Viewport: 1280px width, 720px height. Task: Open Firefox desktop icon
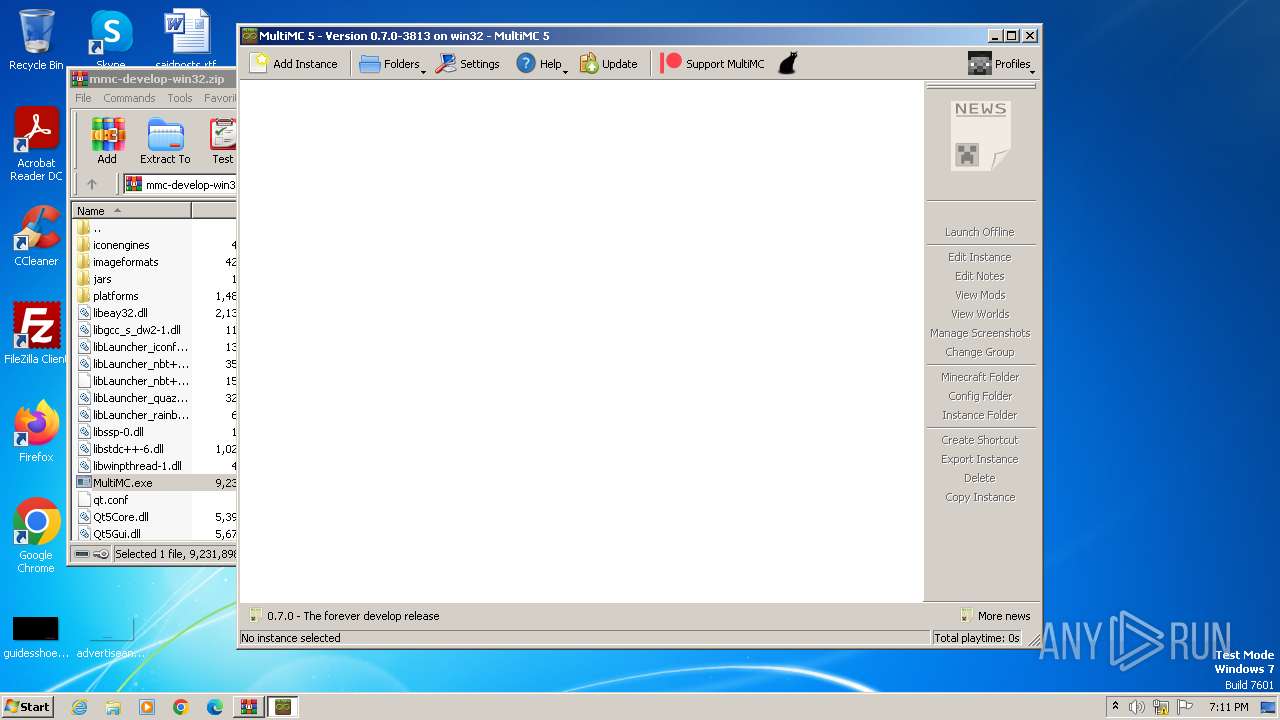click(x=36, y=432)
